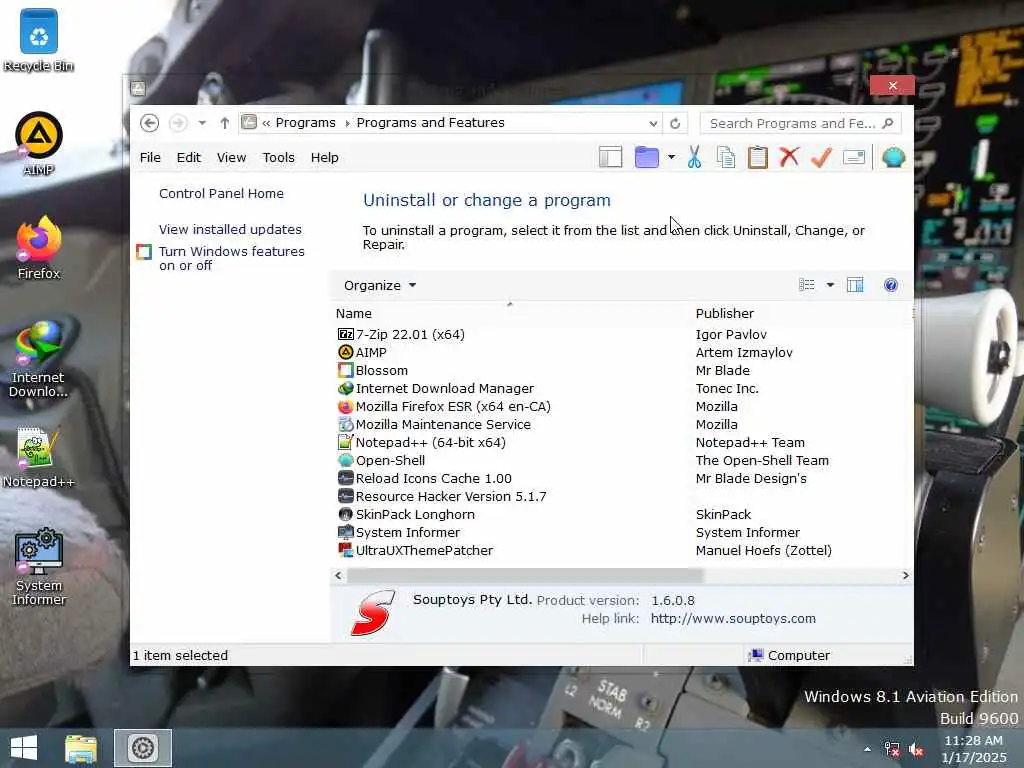Expand the folder toolbar dropdown arrow

pos(671,157)
